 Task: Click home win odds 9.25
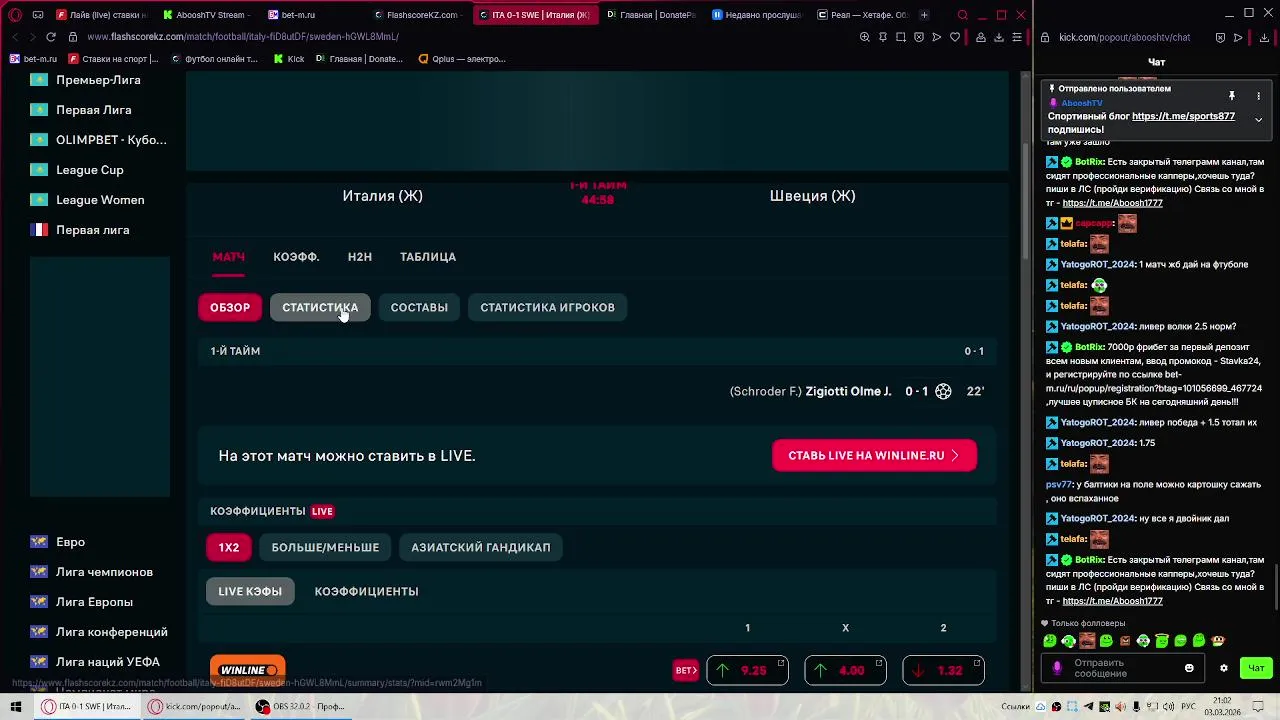tap(747, 670)
